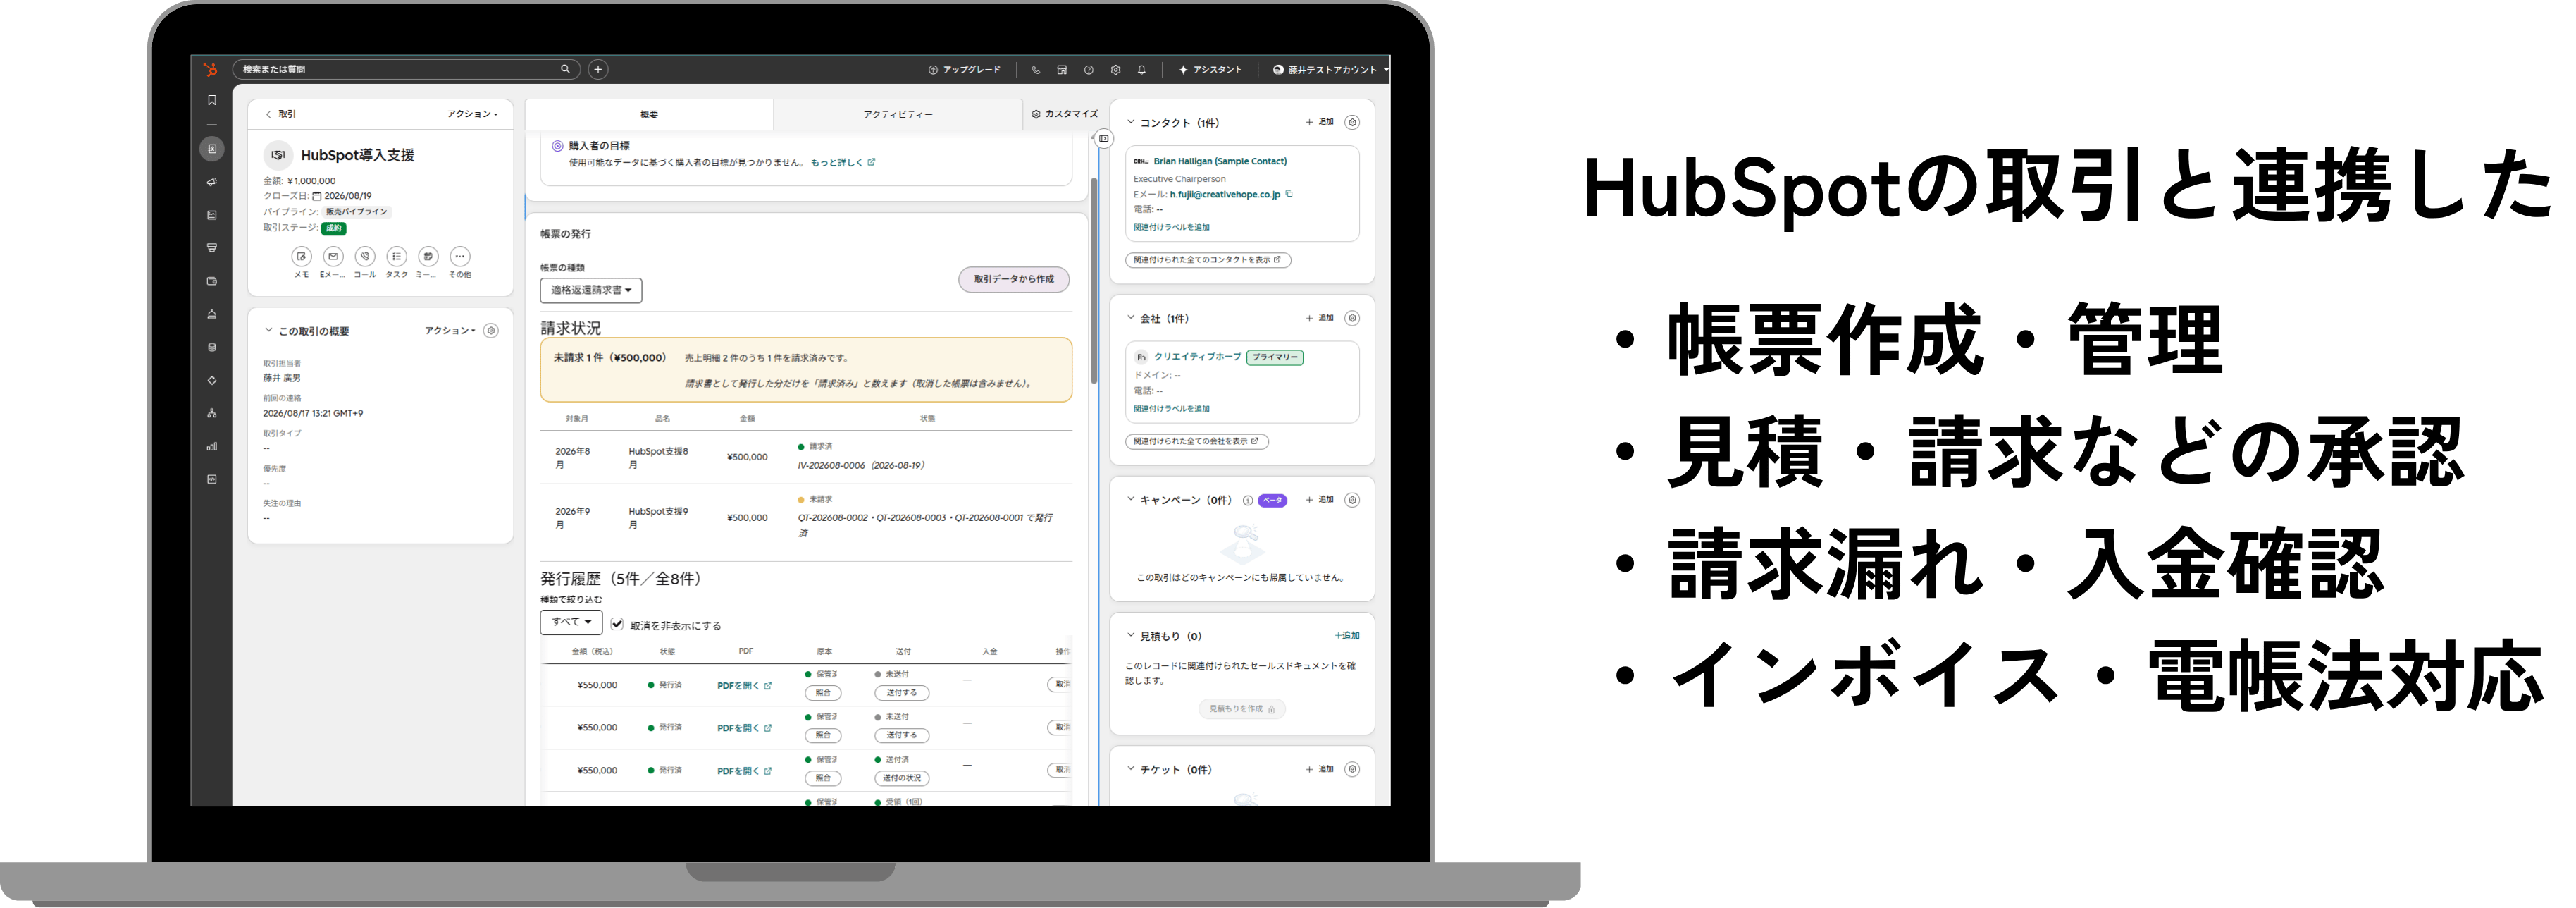Open the help question mark icon
Screen dimensions: 2576x908
pyautogui.click(x=1089, y=70)
